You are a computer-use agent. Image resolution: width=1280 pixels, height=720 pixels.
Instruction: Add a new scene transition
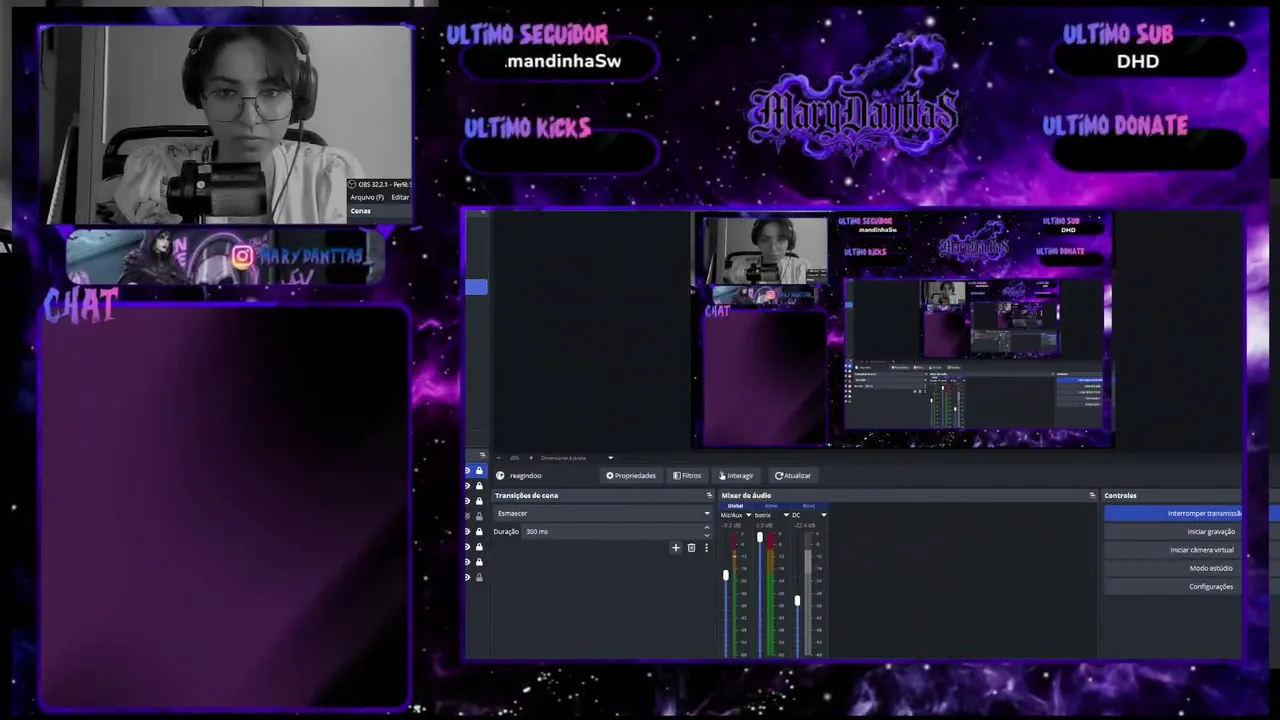(x=676, y=548)
